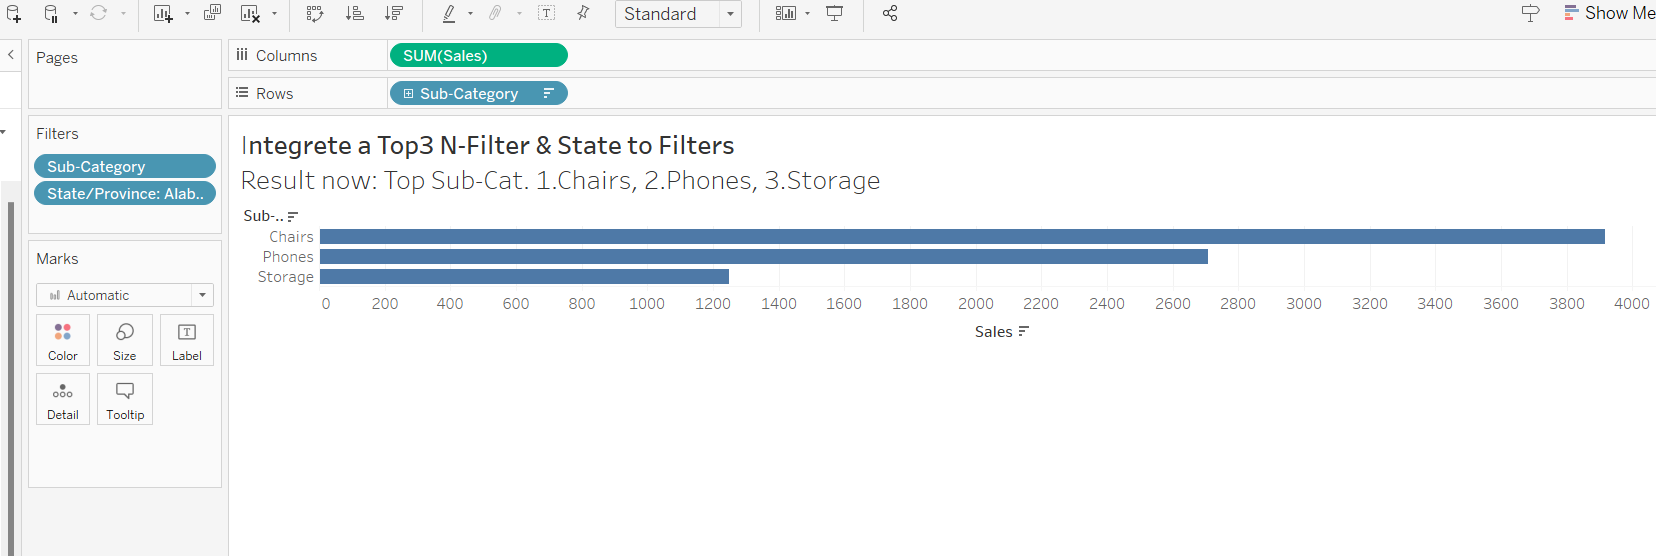Click the Share workbook icon
Image resolution: width=1656 pixels, height=556 pixels.
[x=890, y=14]
